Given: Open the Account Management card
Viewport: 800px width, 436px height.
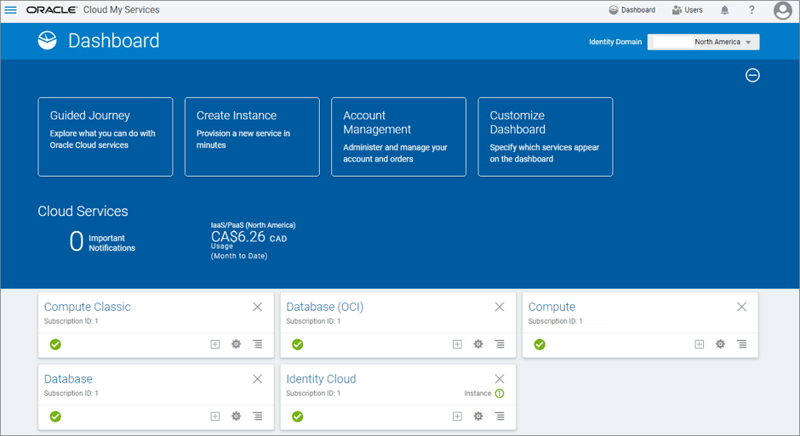Looking at the screenshot, I should point(398,136).
